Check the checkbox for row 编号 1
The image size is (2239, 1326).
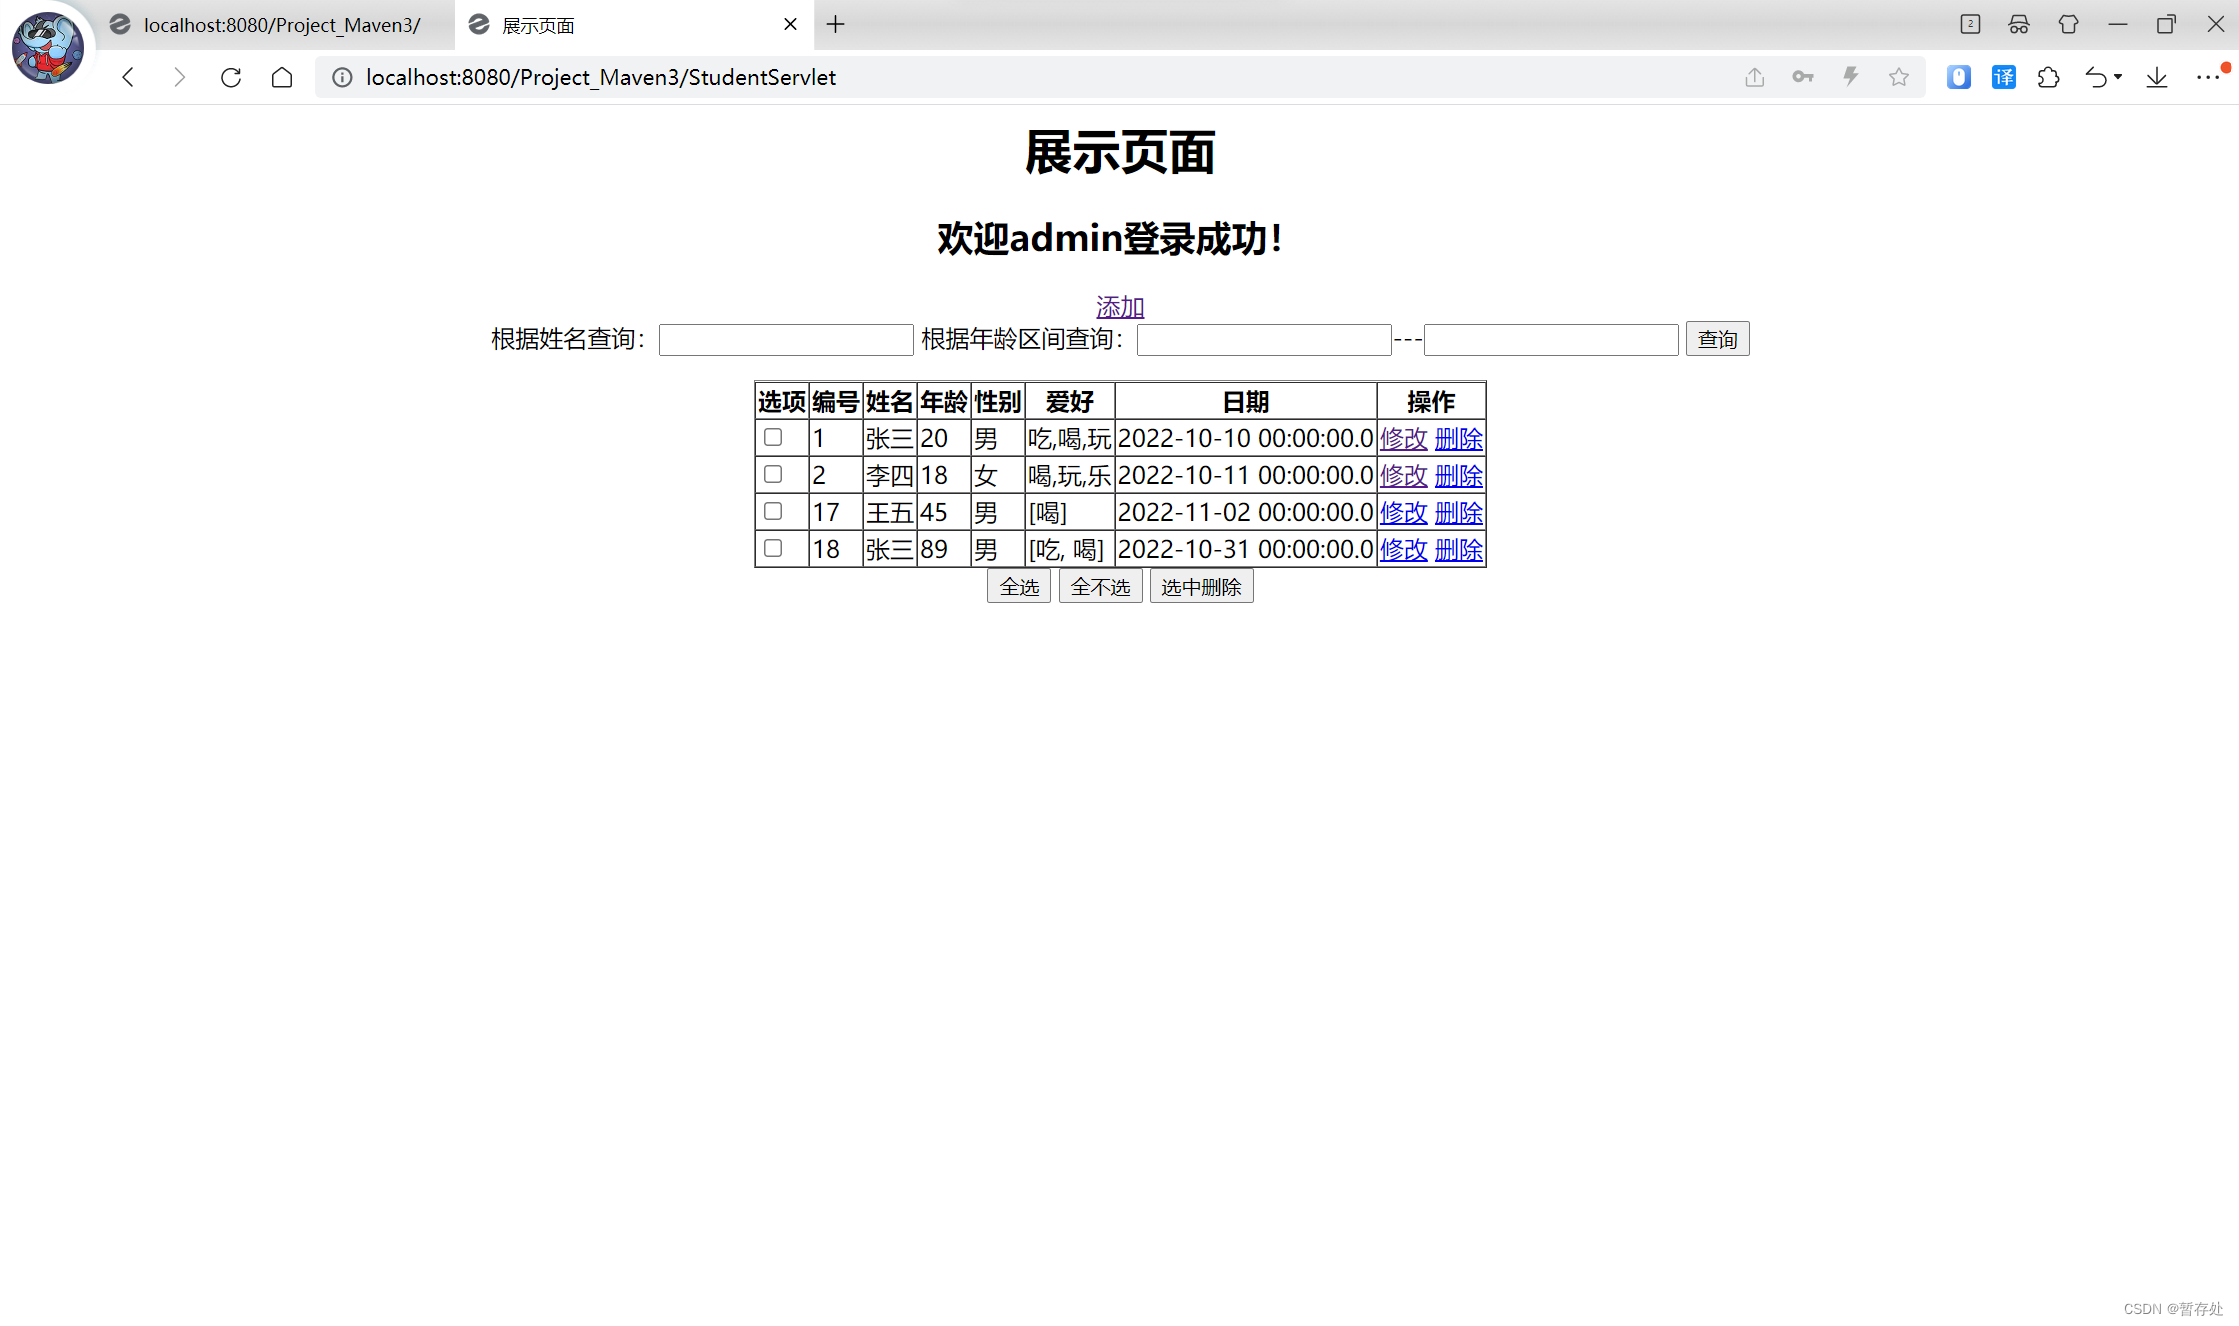(x=773, y=437)
